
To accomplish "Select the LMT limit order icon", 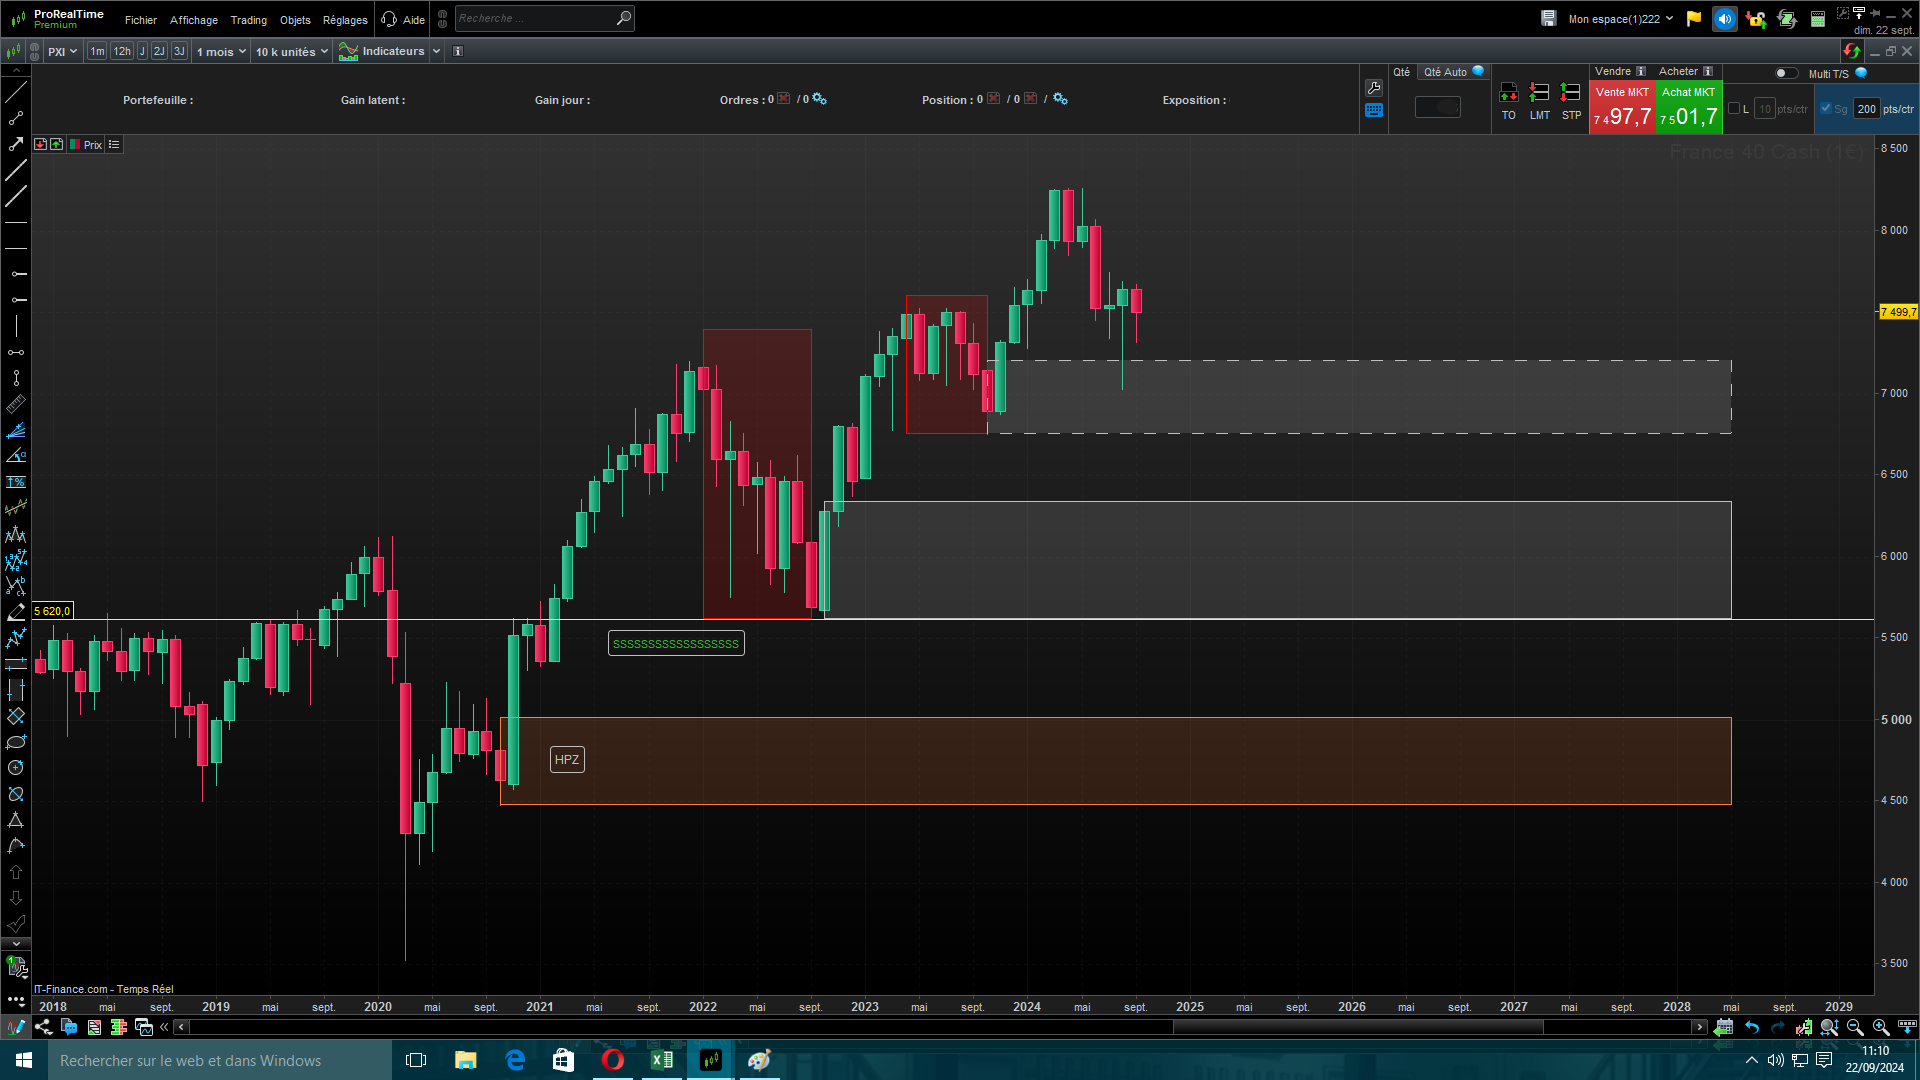I will 1539,94.
